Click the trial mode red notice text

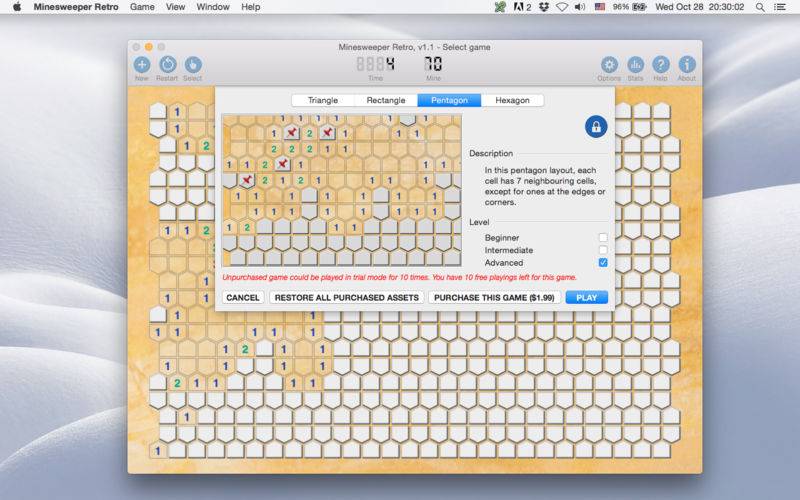pyautogui.click(x=399, y=278)
